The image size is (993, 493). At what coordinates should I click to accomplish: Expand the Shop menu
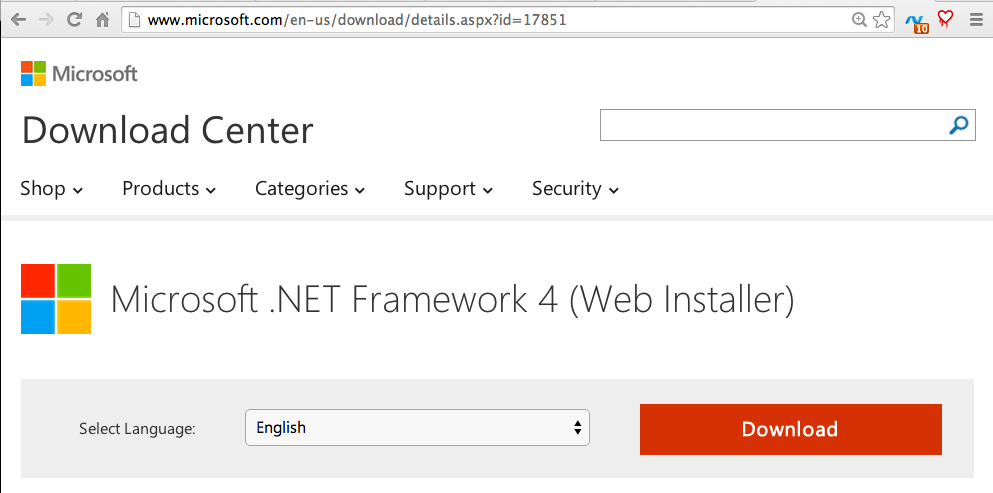point(52,189)
